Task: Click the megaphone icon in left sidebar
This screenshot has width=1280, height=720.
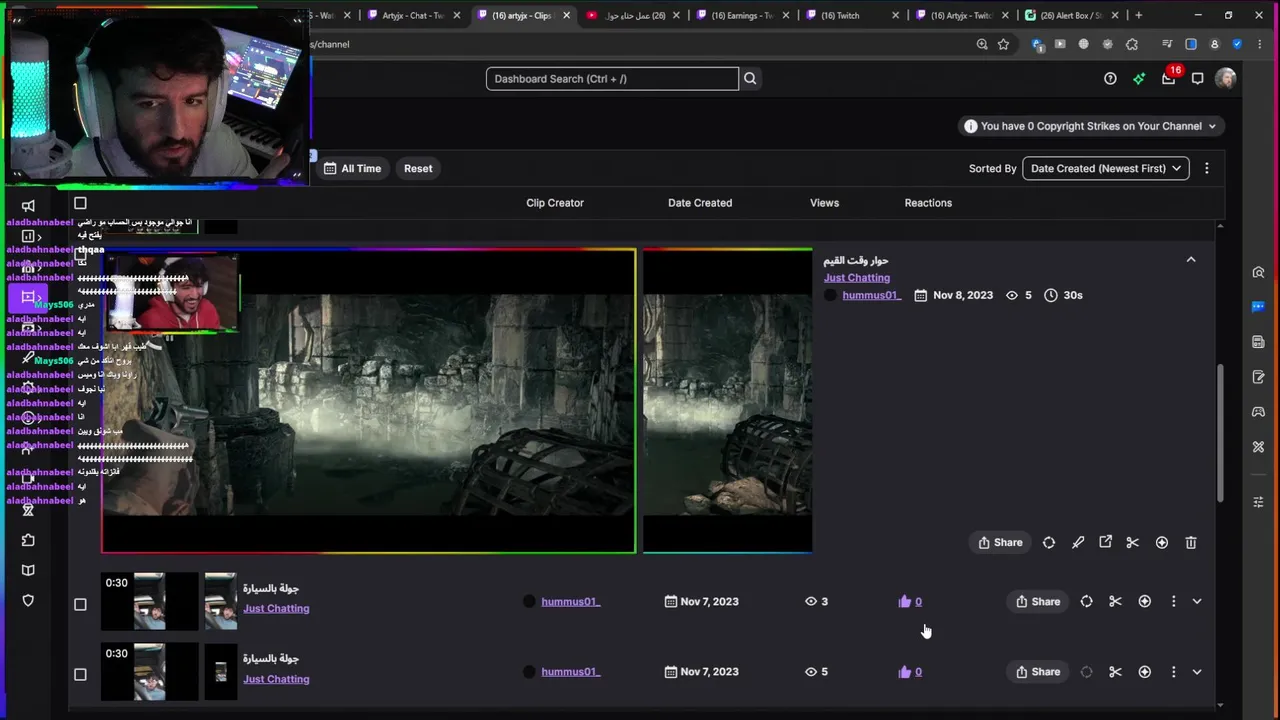Action: click(28, 206)
